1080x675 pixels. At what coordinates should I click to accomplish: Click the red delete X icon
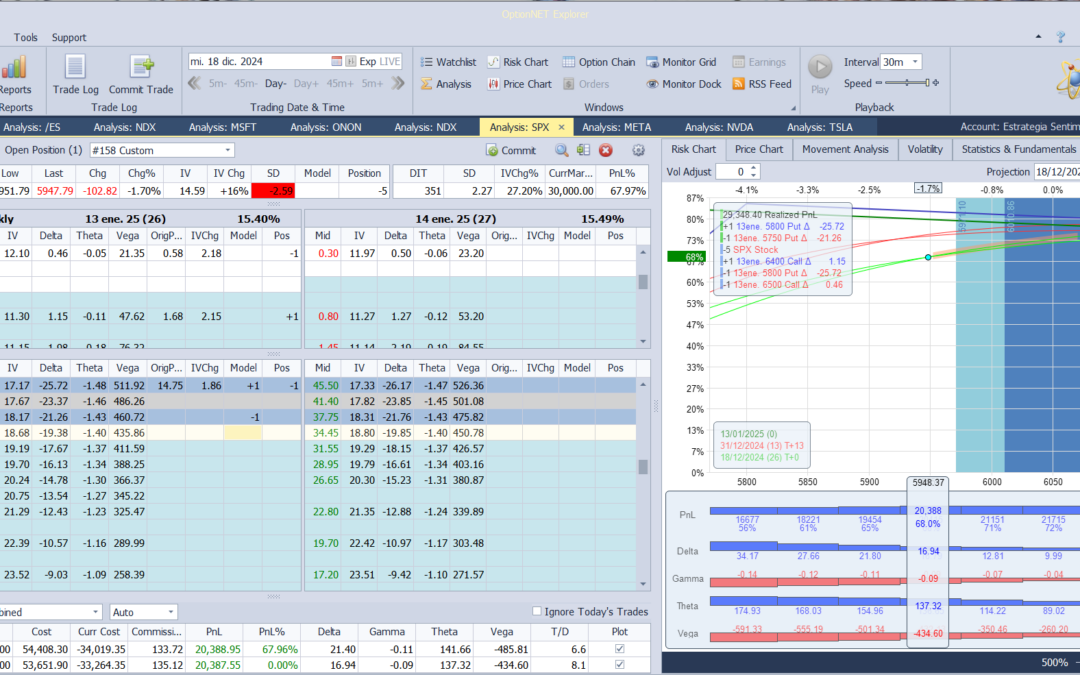[605, 150]
